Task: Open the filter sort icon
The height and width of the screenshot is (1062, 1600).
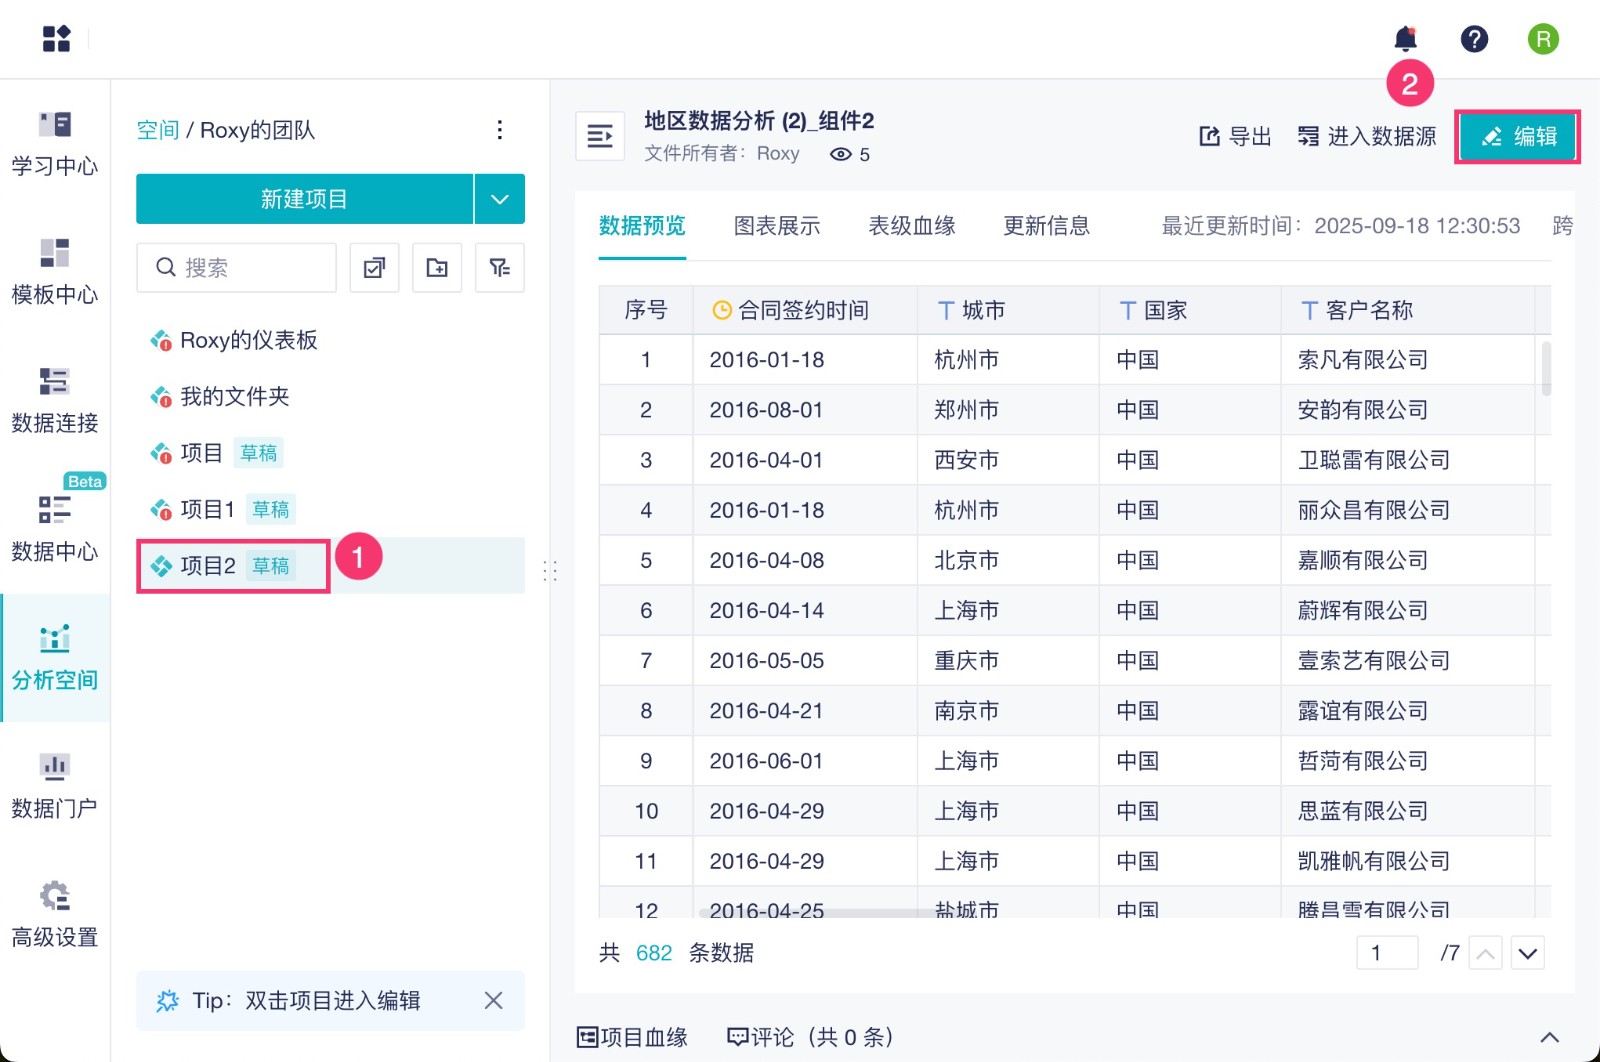Action: (x=499, y=267)
